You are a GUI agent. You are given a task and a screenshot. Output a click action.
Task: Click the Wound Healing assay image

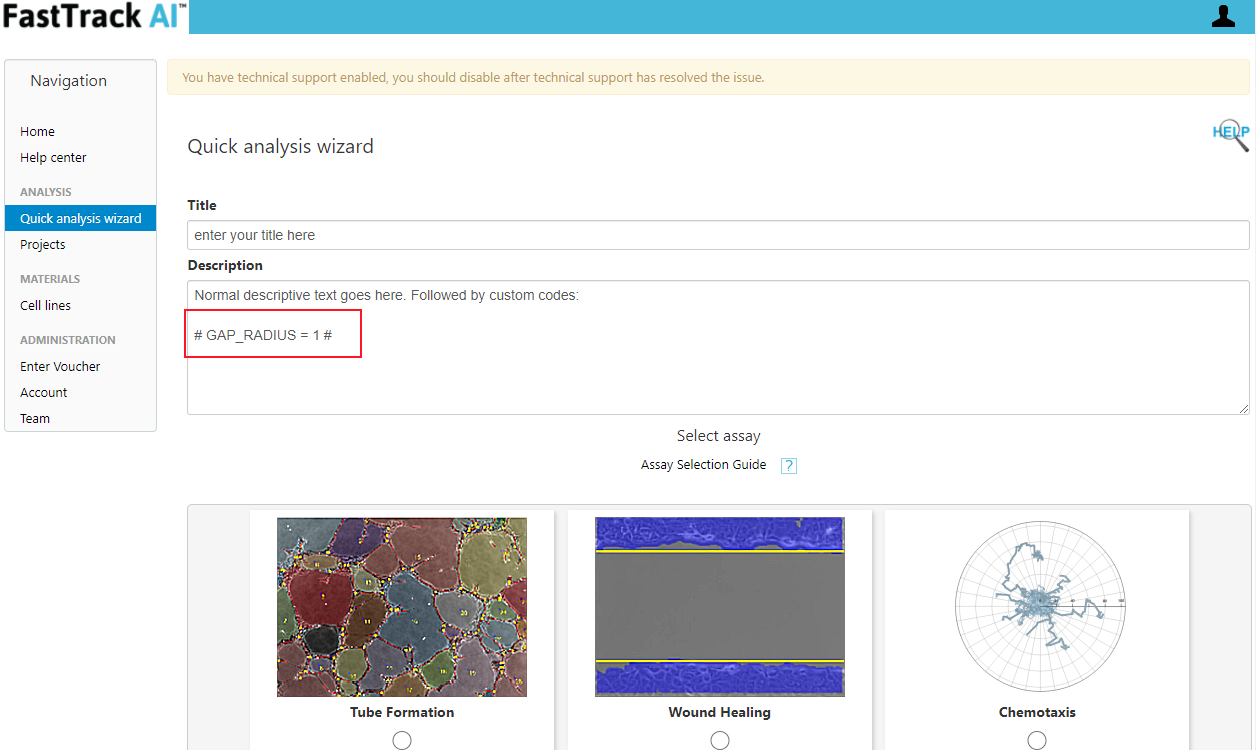click(720, 607)
